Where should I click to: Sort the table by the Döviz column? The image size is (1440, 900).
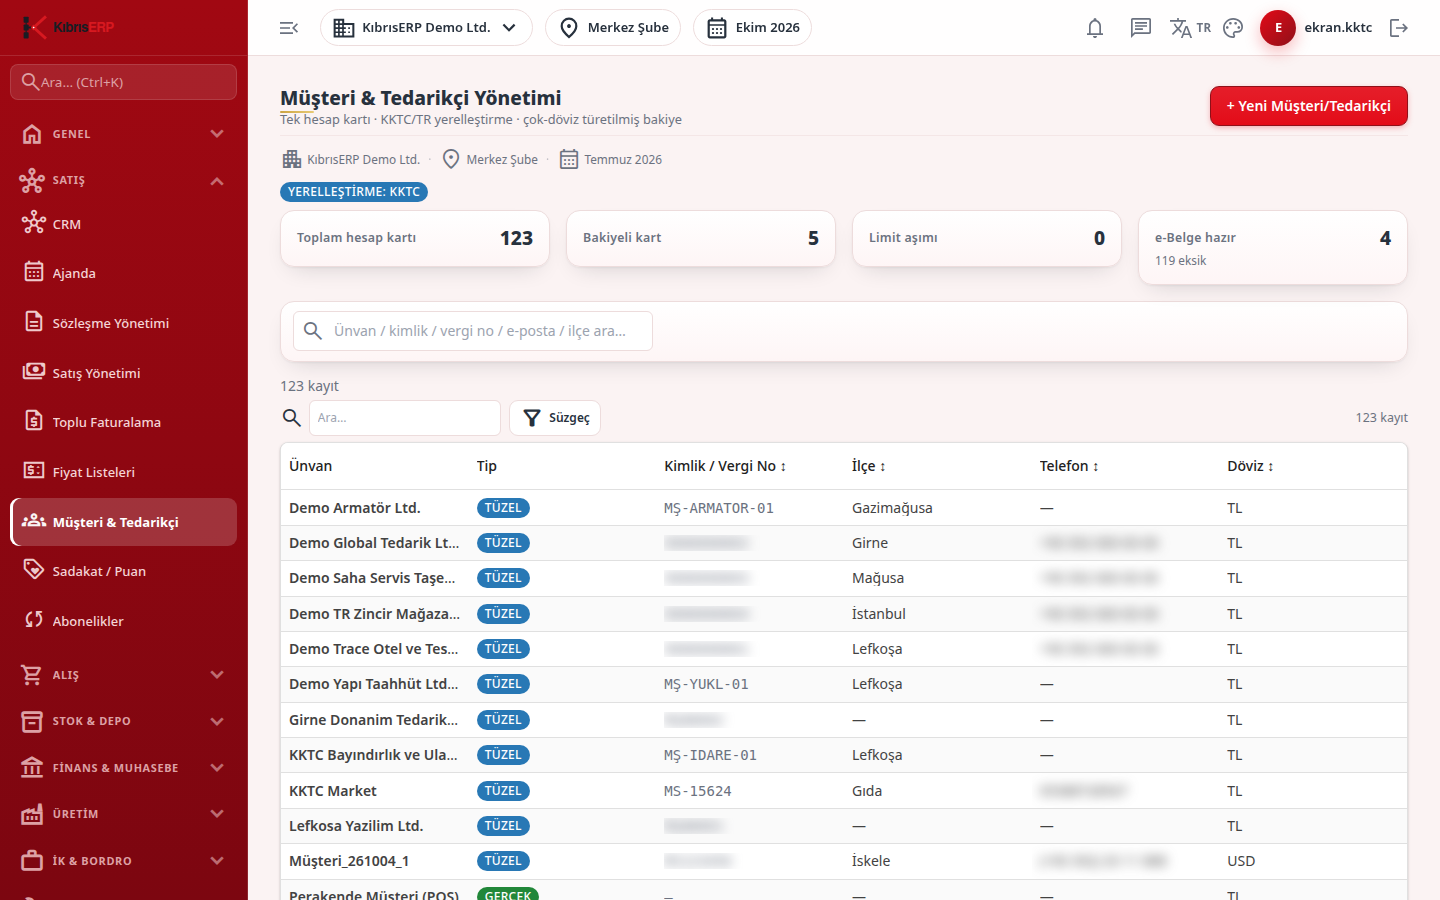pyautogui.click(x=1250, y=466)
